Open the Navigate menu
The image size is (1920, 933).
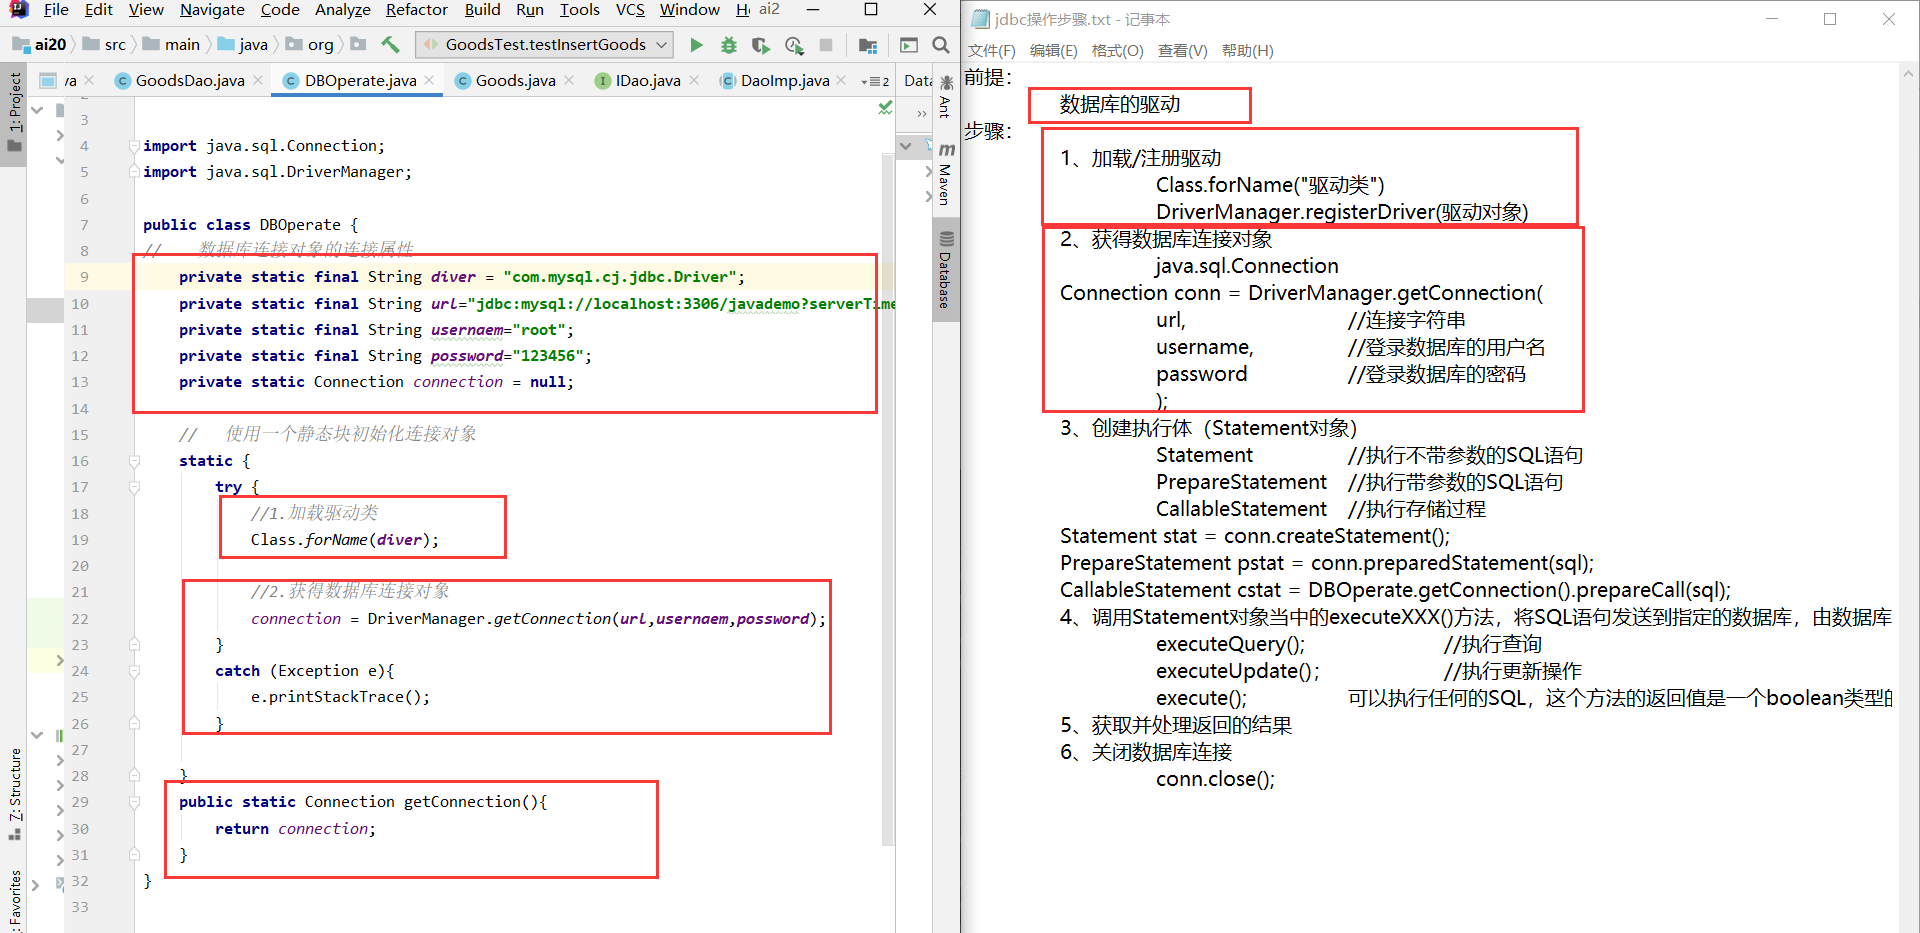(212, 10)
